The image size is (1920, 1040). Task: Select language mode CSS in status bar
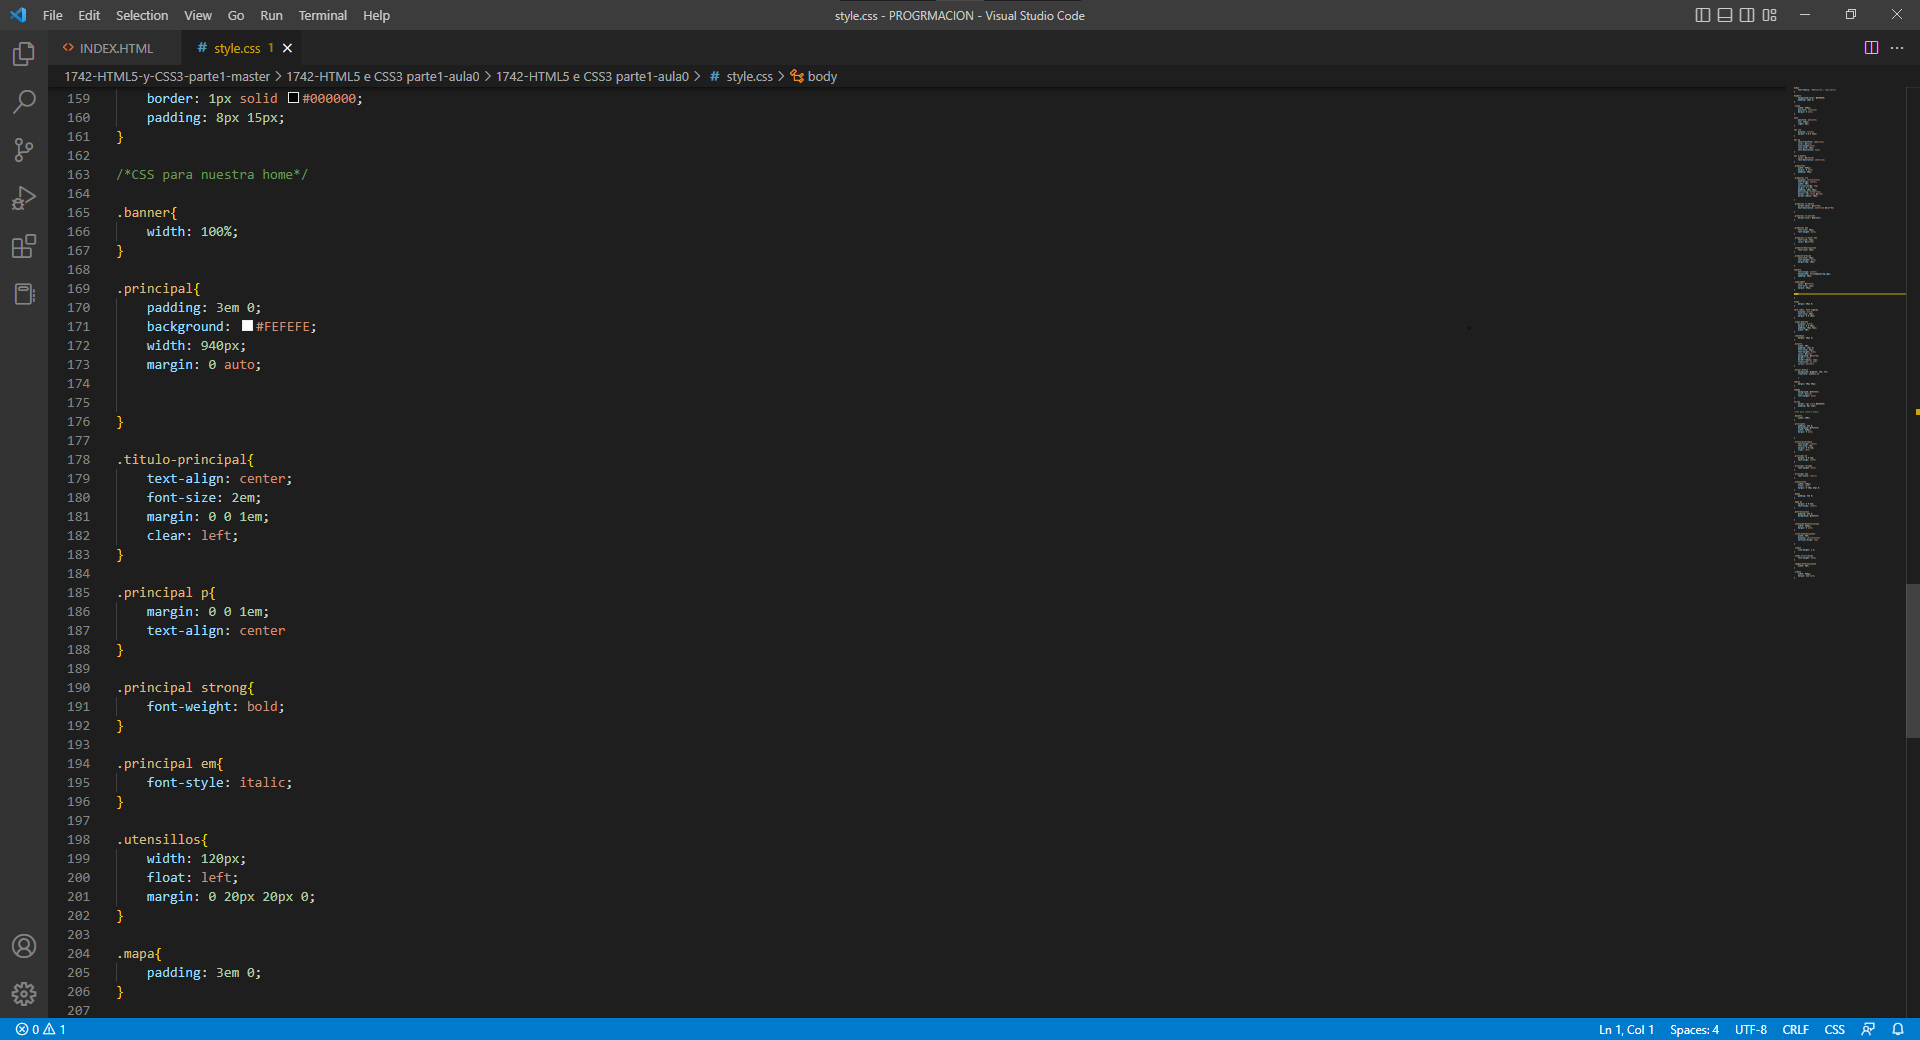tap(1834, 1029)
